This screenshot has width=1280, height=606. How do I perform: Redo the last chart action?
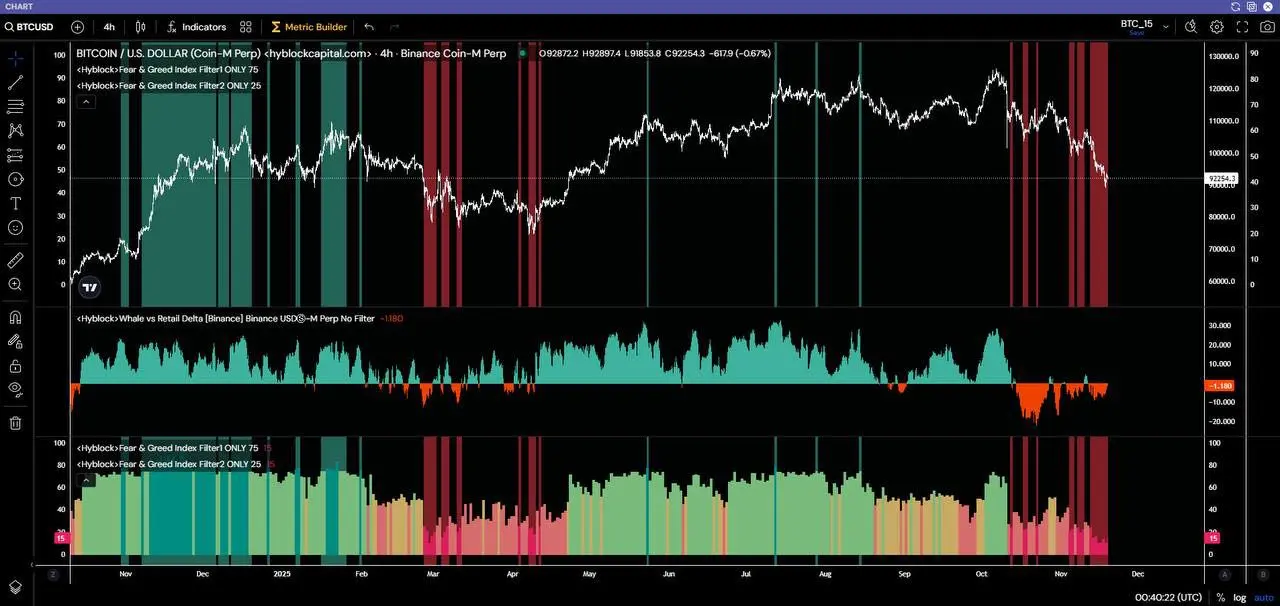(x=394, y=27)
